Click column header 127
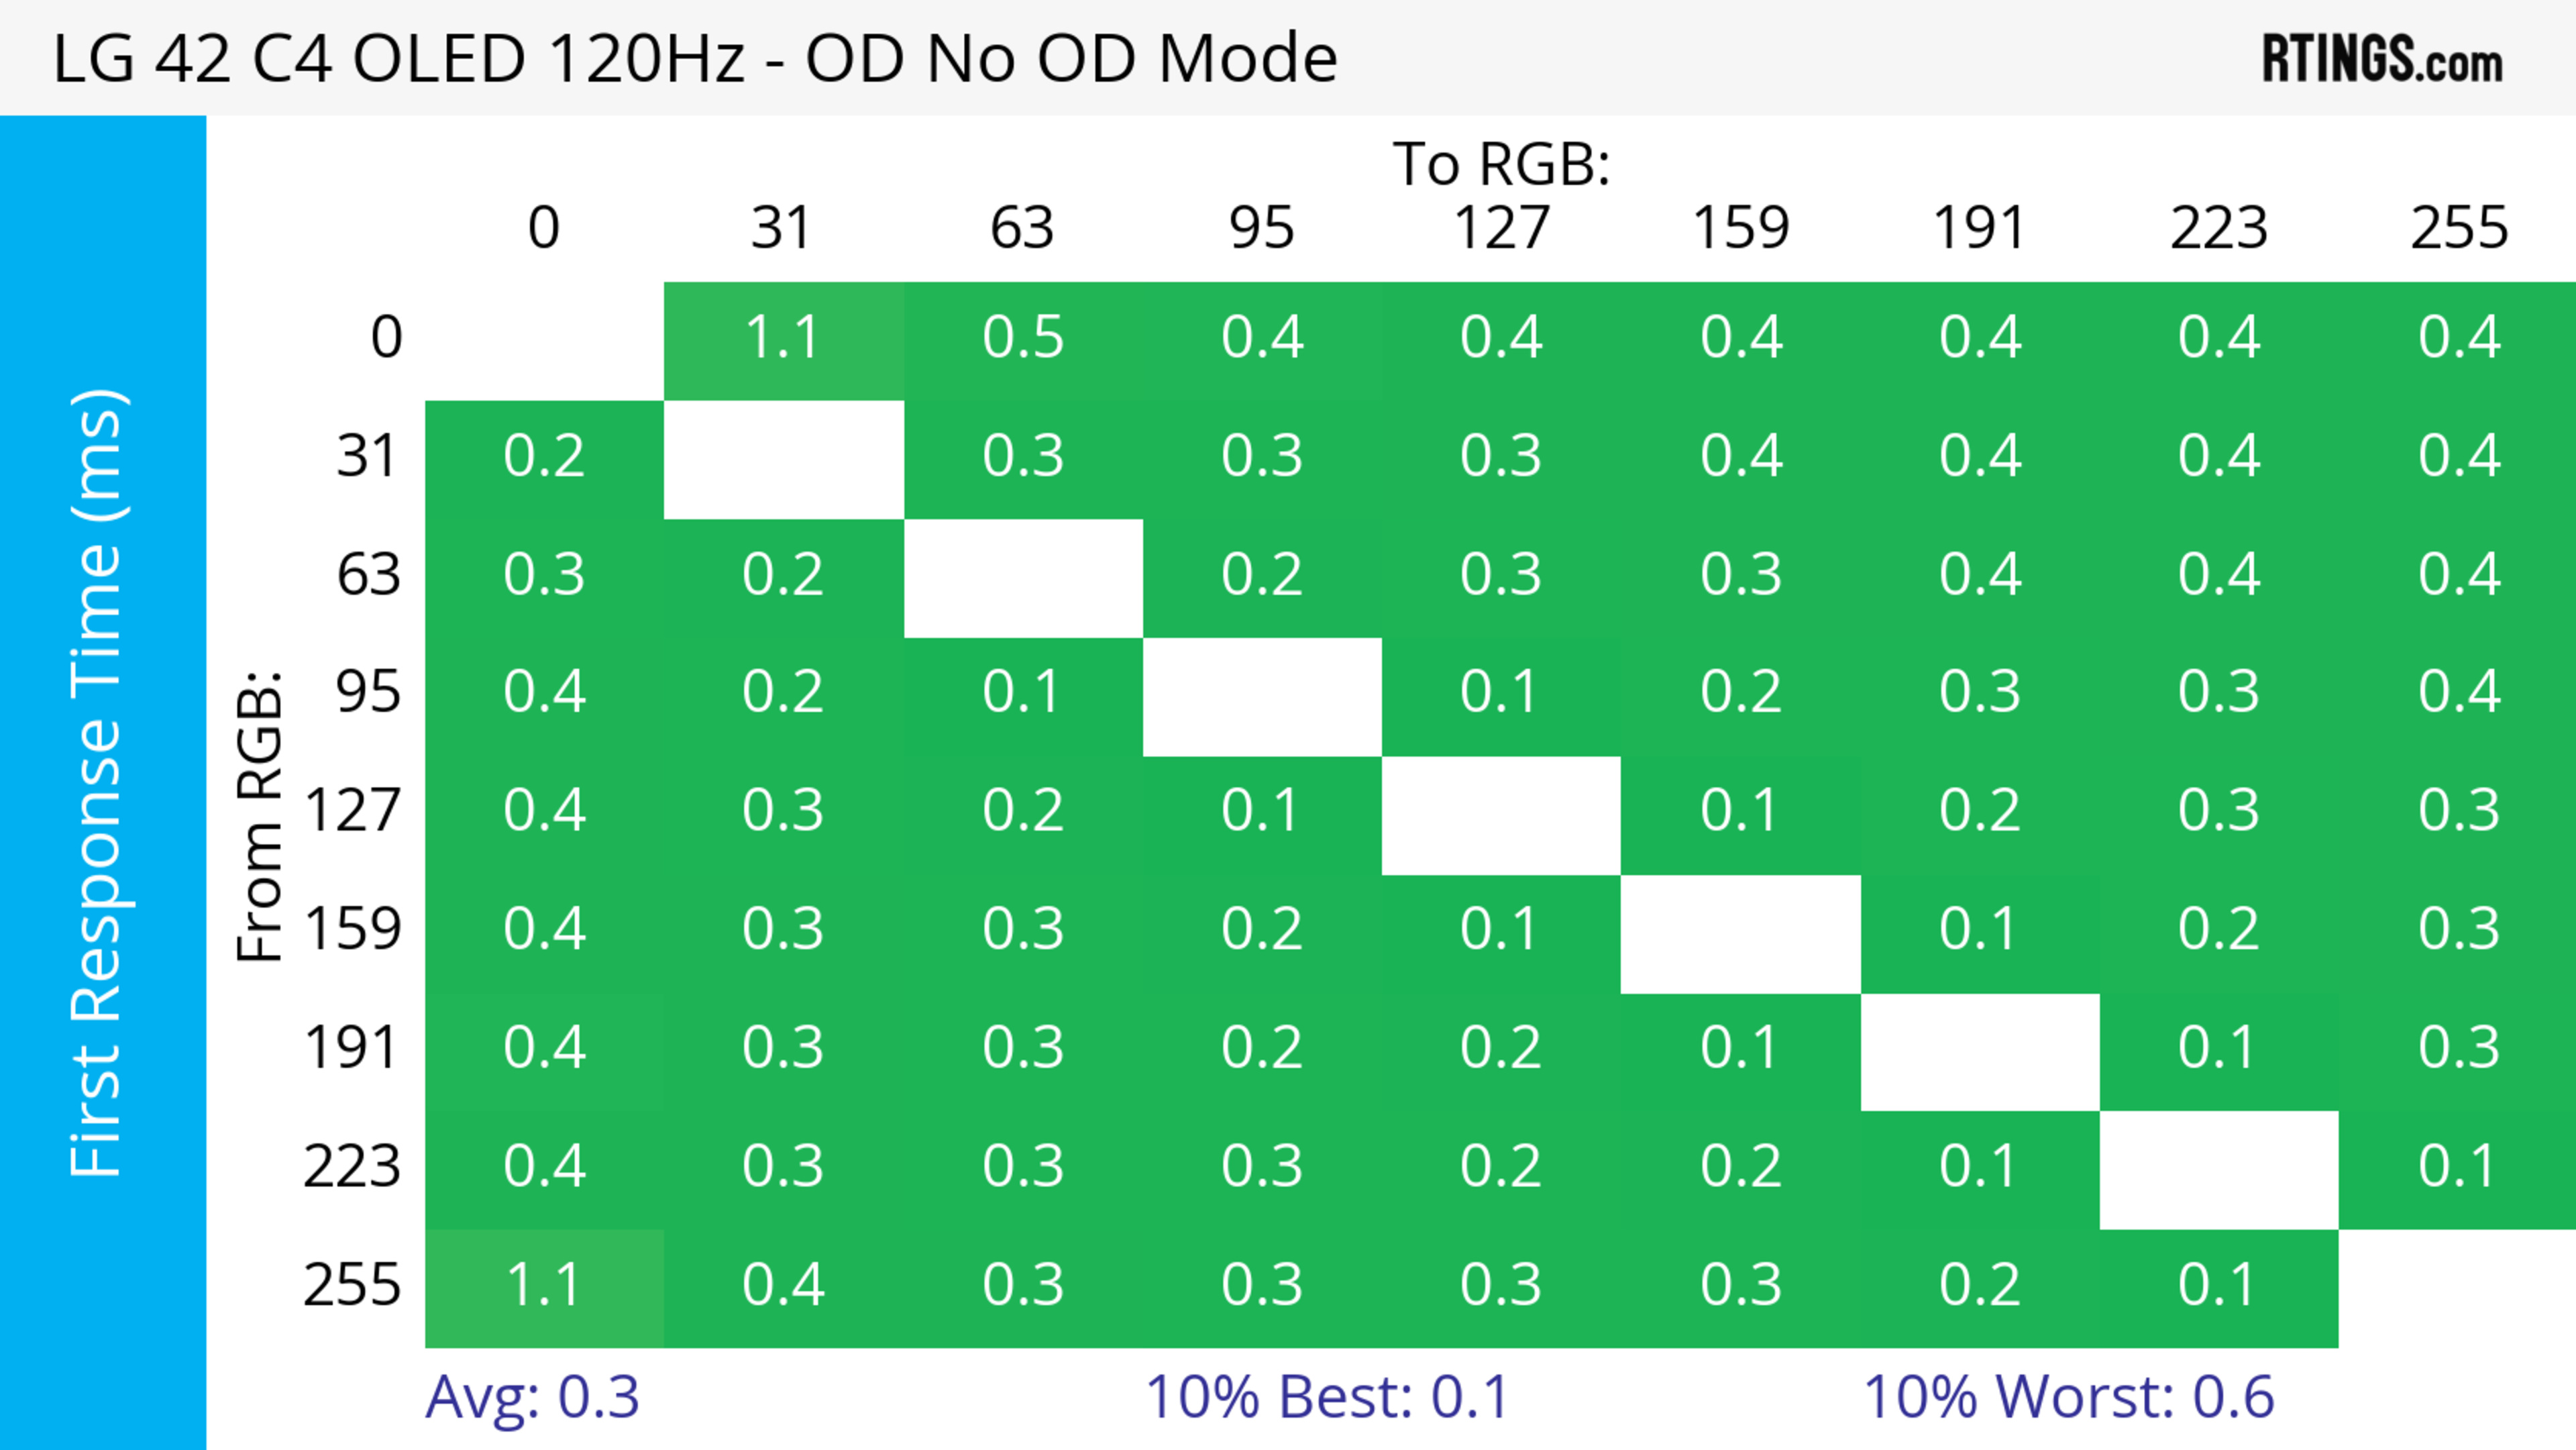Image resolution: width=2576 pixels, height=1450 pixels. pyautogui.click(x=1501, y=228)
